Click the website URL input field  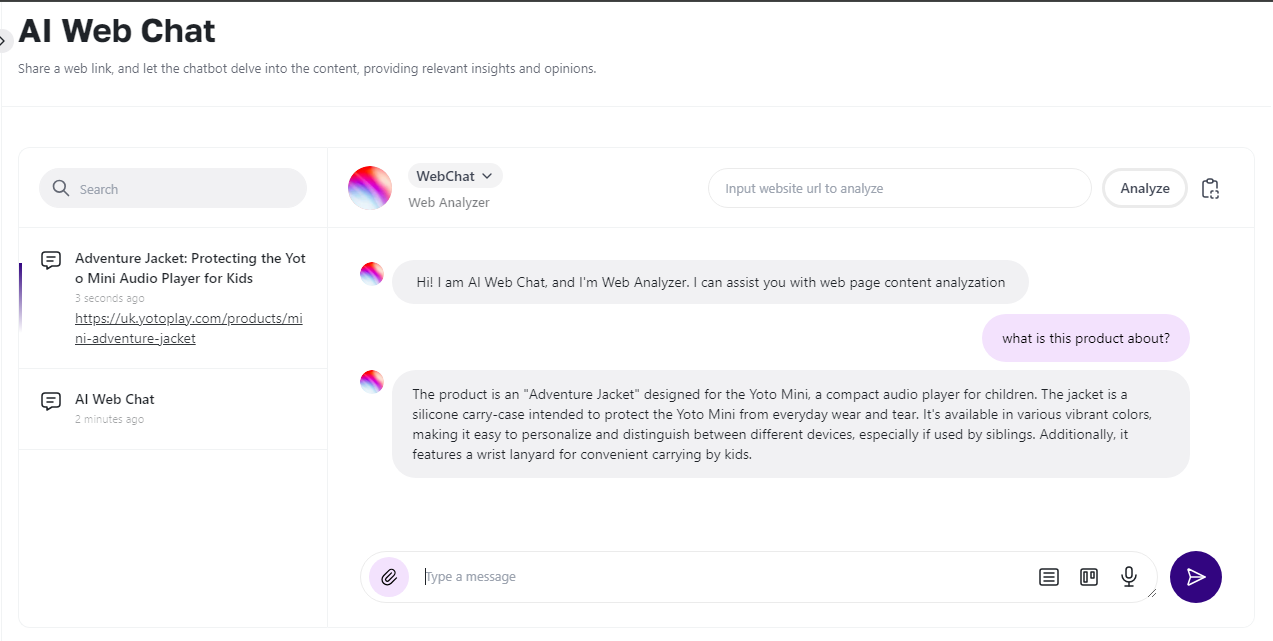(898, 188)
